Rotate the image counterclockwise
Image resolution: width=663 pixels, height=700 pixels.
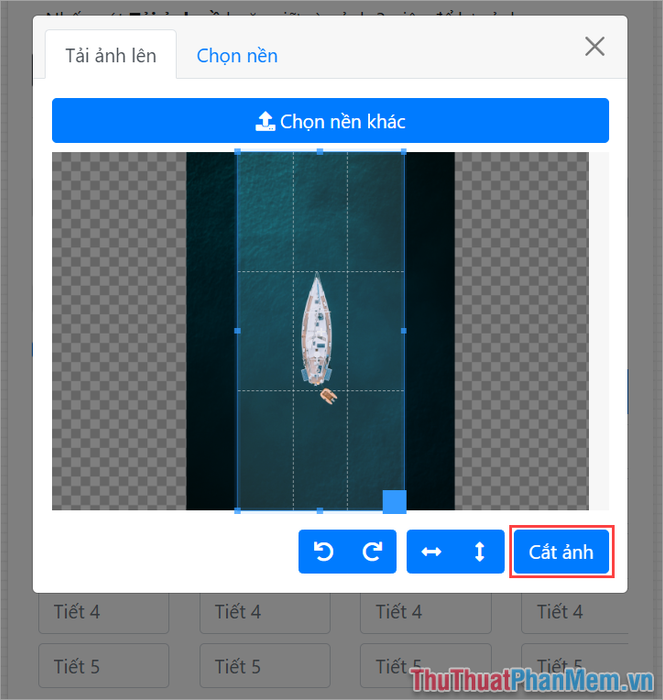(x=323, y=551)
